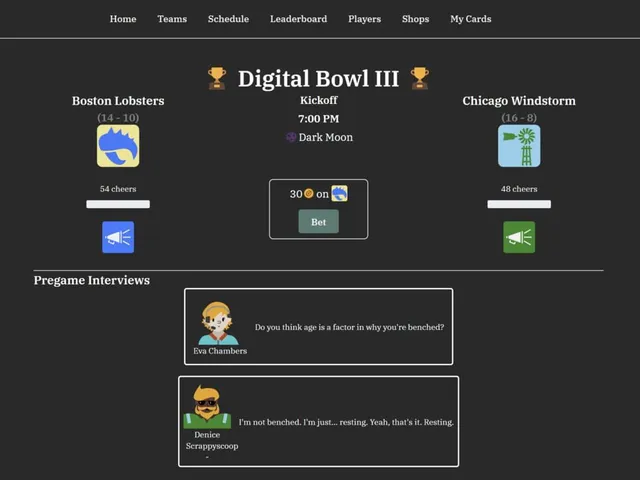The height and width of the screenshot is (480, 640).
Task: Click the coin icon in the bet box
Action: (x=309, y=193)
